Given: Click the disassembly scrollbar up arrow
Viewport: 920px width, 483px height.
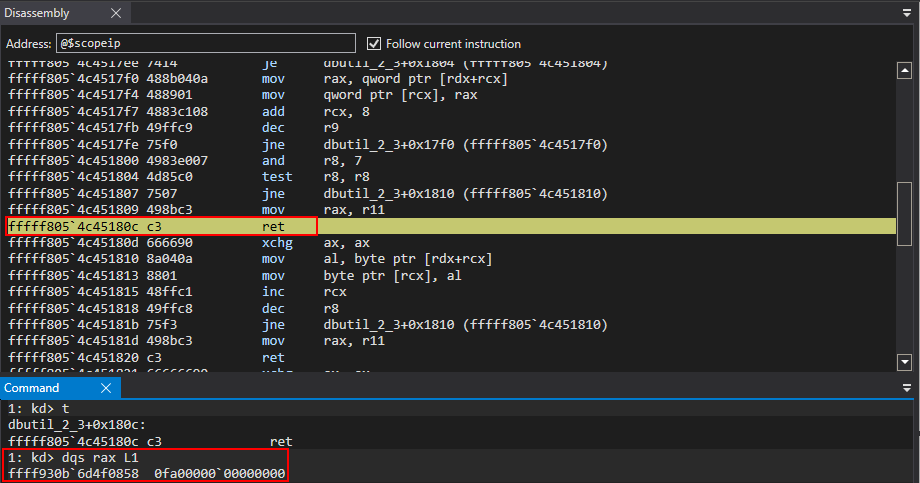Looking at the screenshot, I should point(905,69).
